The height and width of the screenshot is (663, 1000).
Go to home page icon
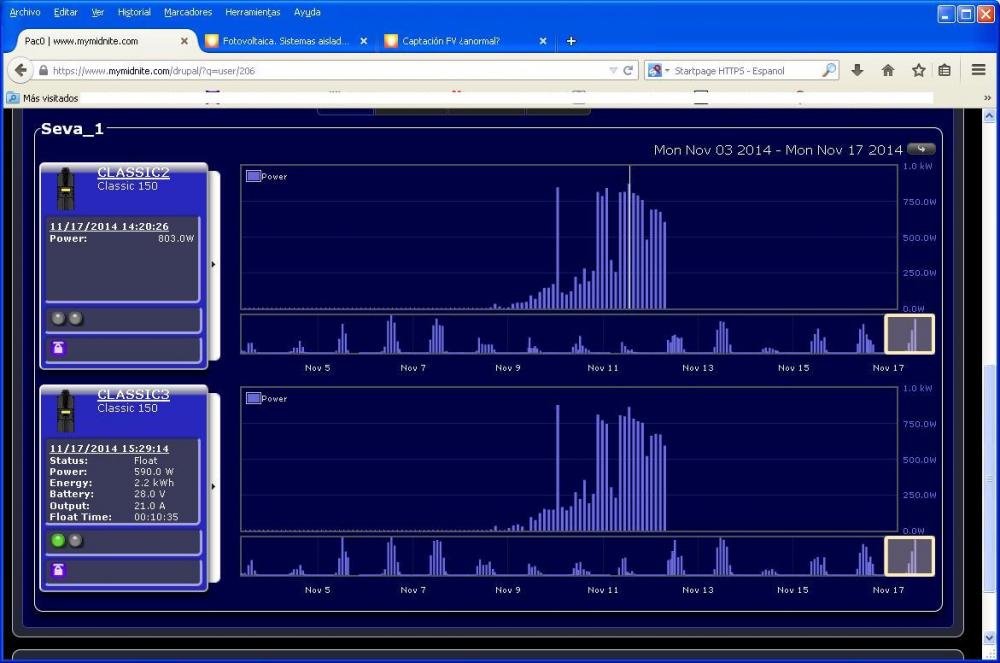pos(888,70)
